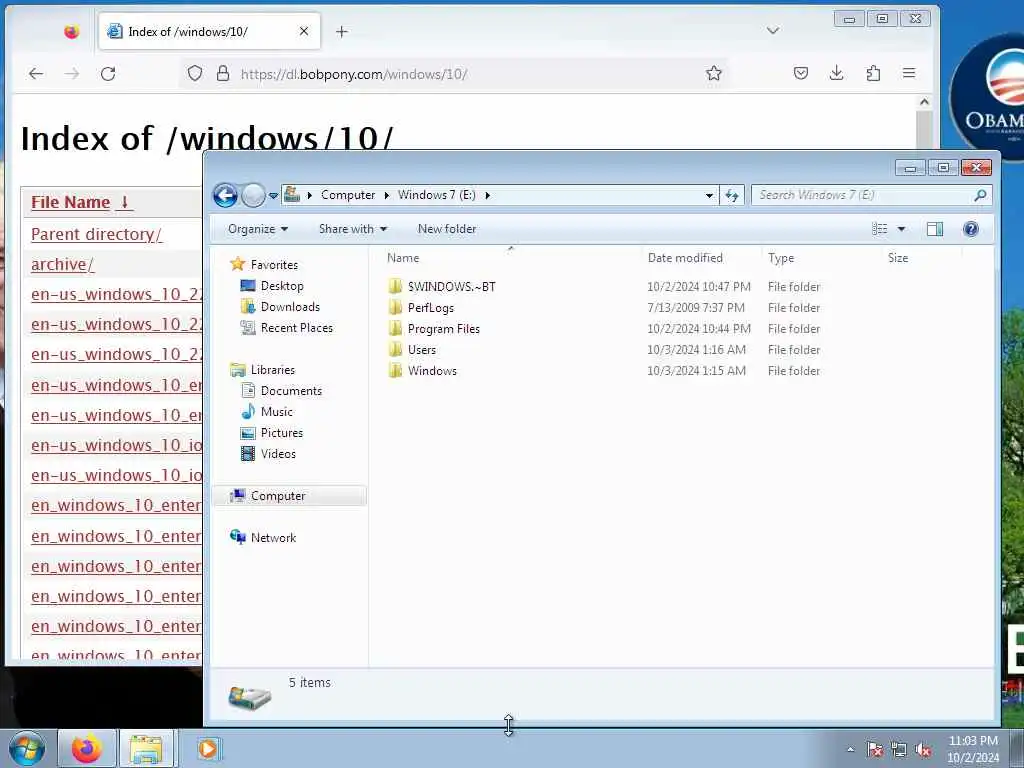Image resolution: width=1024 pixels, height=768 pixels.
Task: Select Desktop under Favorites
Action: tap(282, 286)
